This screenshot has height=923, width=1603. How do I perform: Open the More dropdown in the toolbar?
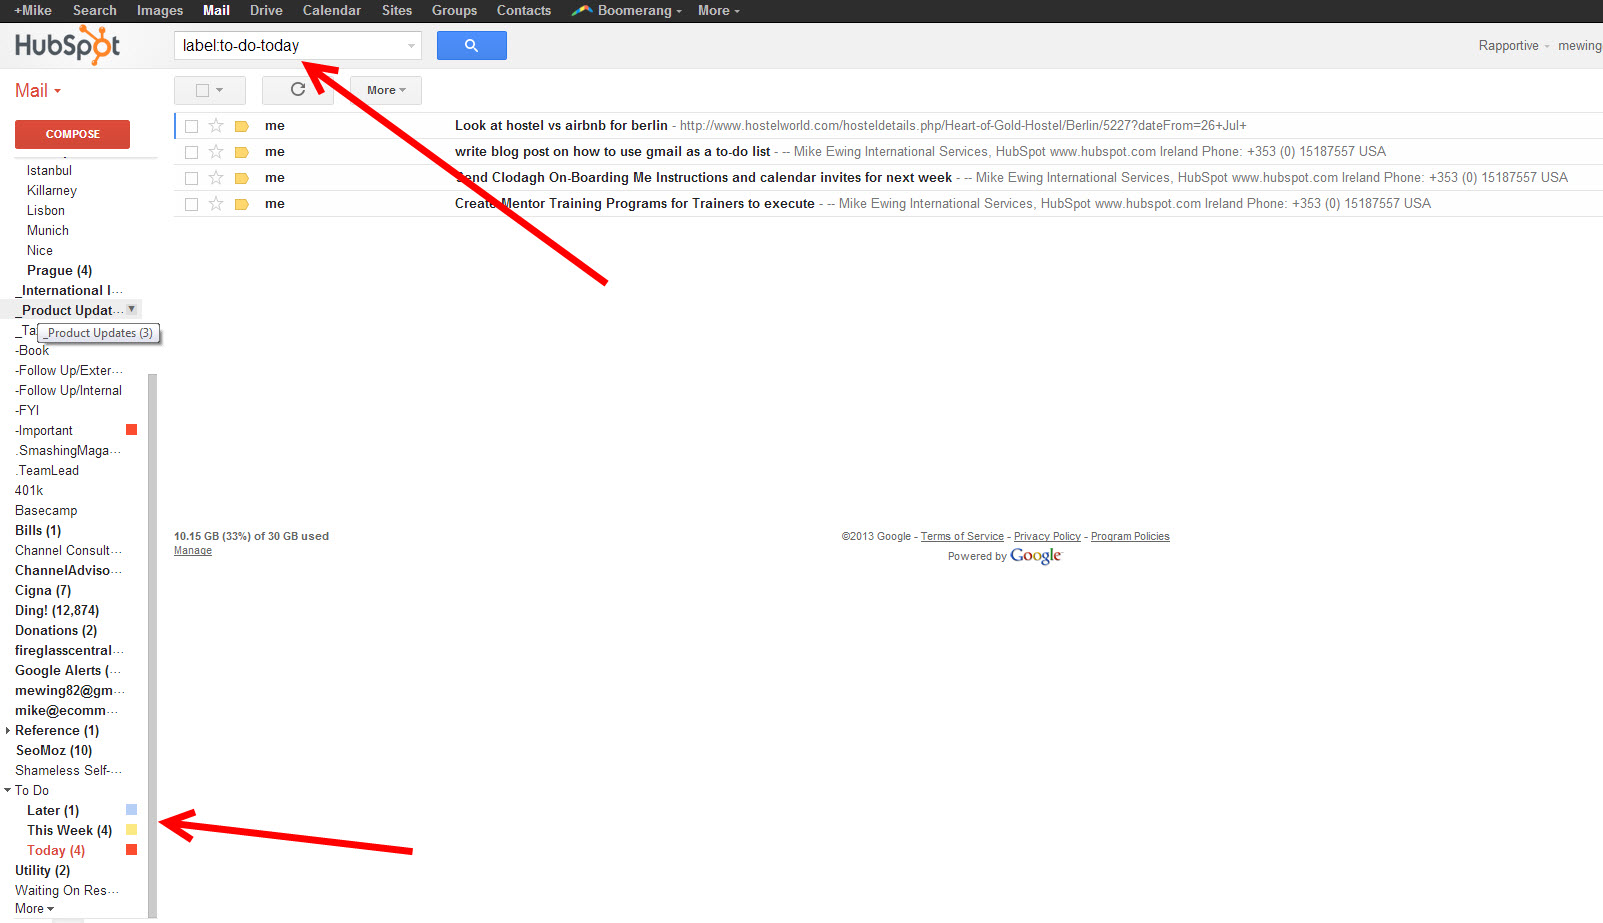(384, 90)
